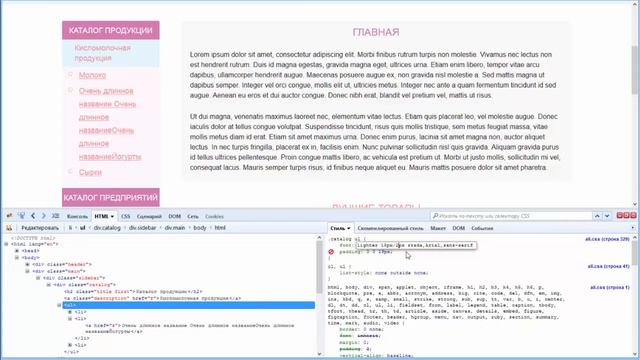Open the DOM main panel tab
This screenshot has width=640, height=360.
pyautogui.click(x=174, y=216)
